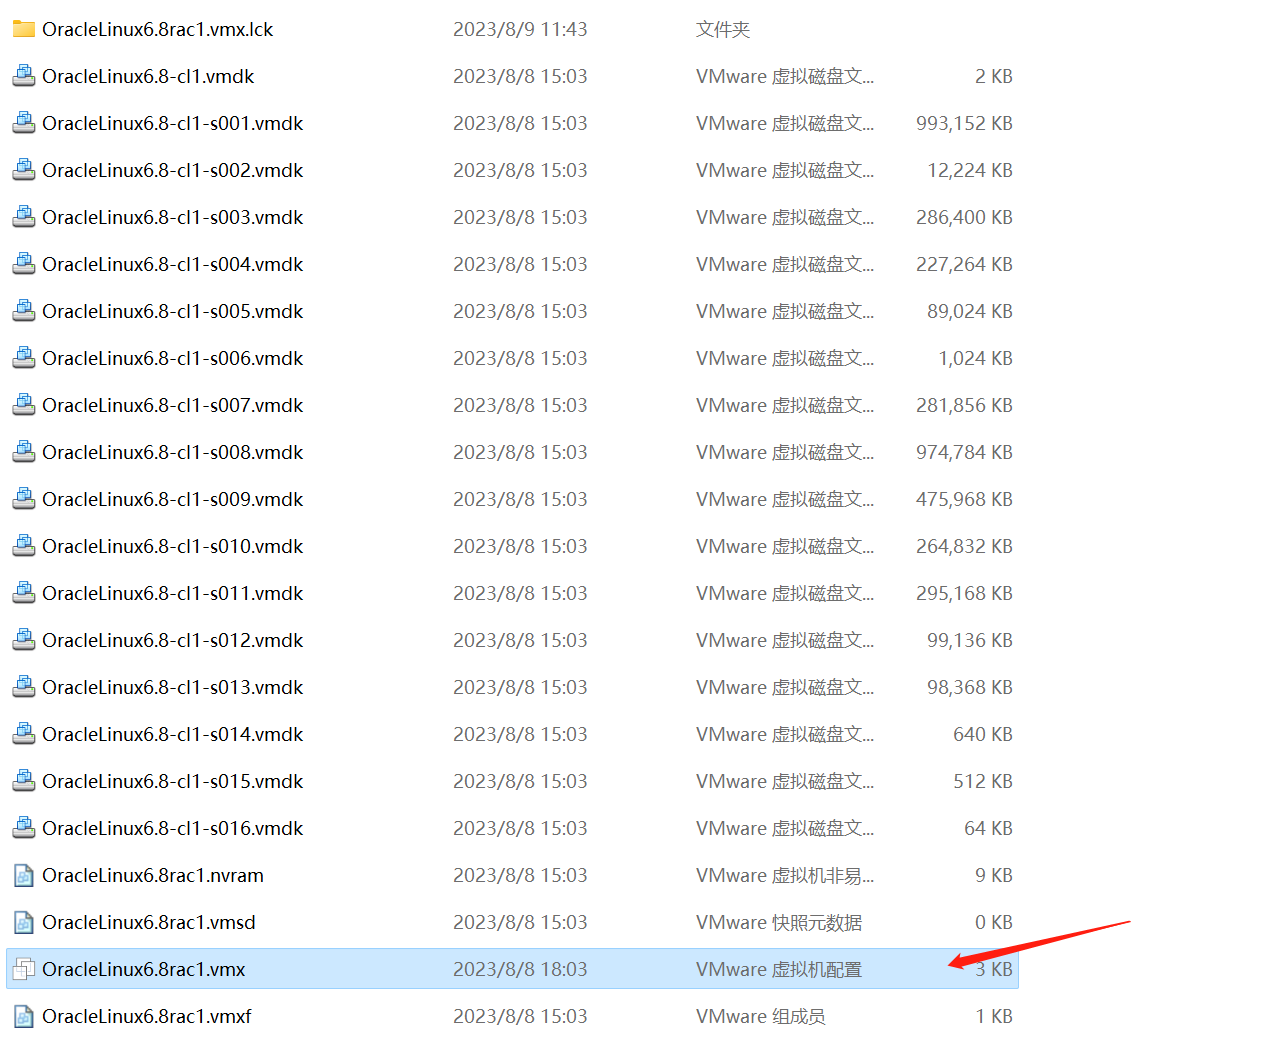The image size is (1265, 1064).
Task: Select file name OracleLinux6.8-cl1-s003.vmdk
Action: [172, 217]
